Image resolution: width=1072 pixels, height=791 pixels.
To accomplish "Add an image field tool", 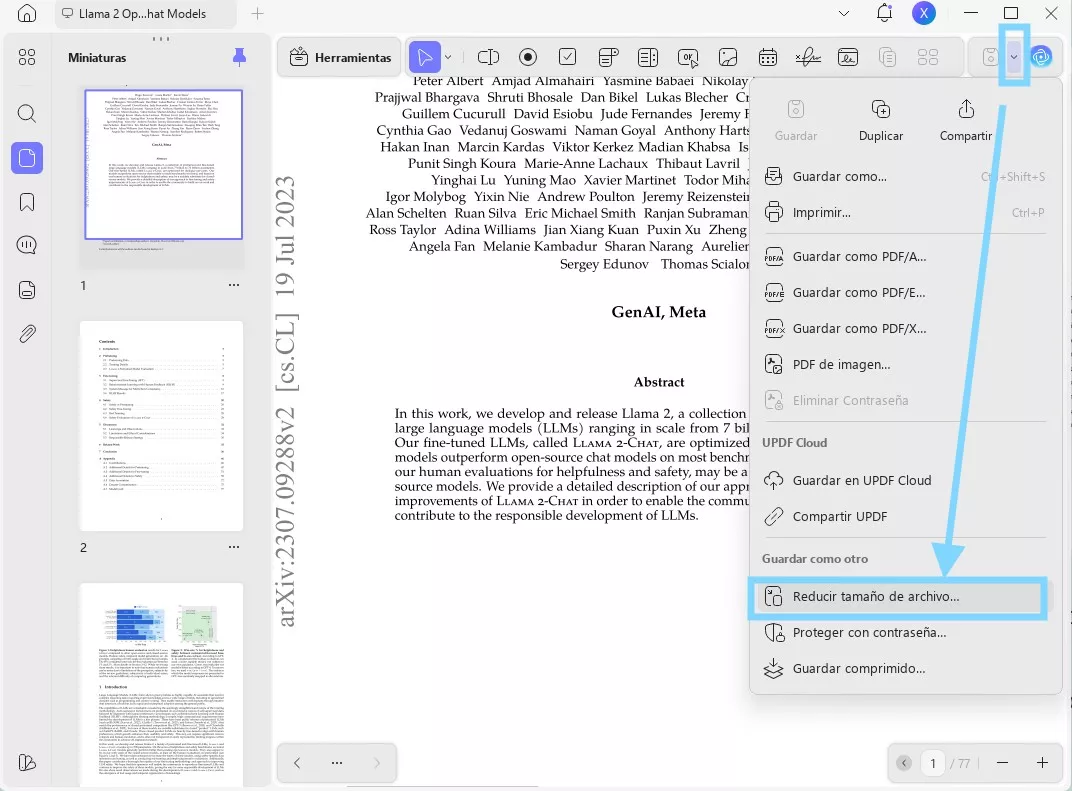I will 728,57.
